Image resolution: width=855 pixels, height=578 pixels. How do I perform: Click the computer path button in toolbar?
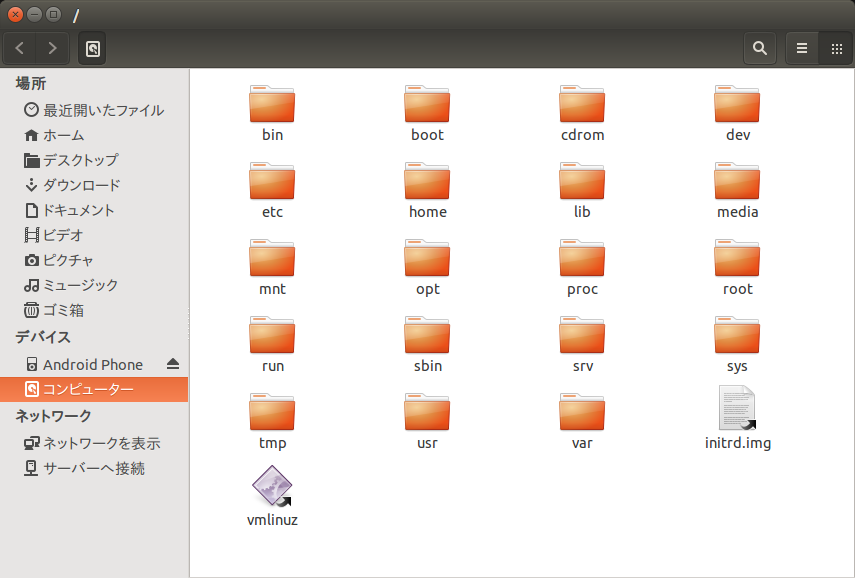(92, 49)
